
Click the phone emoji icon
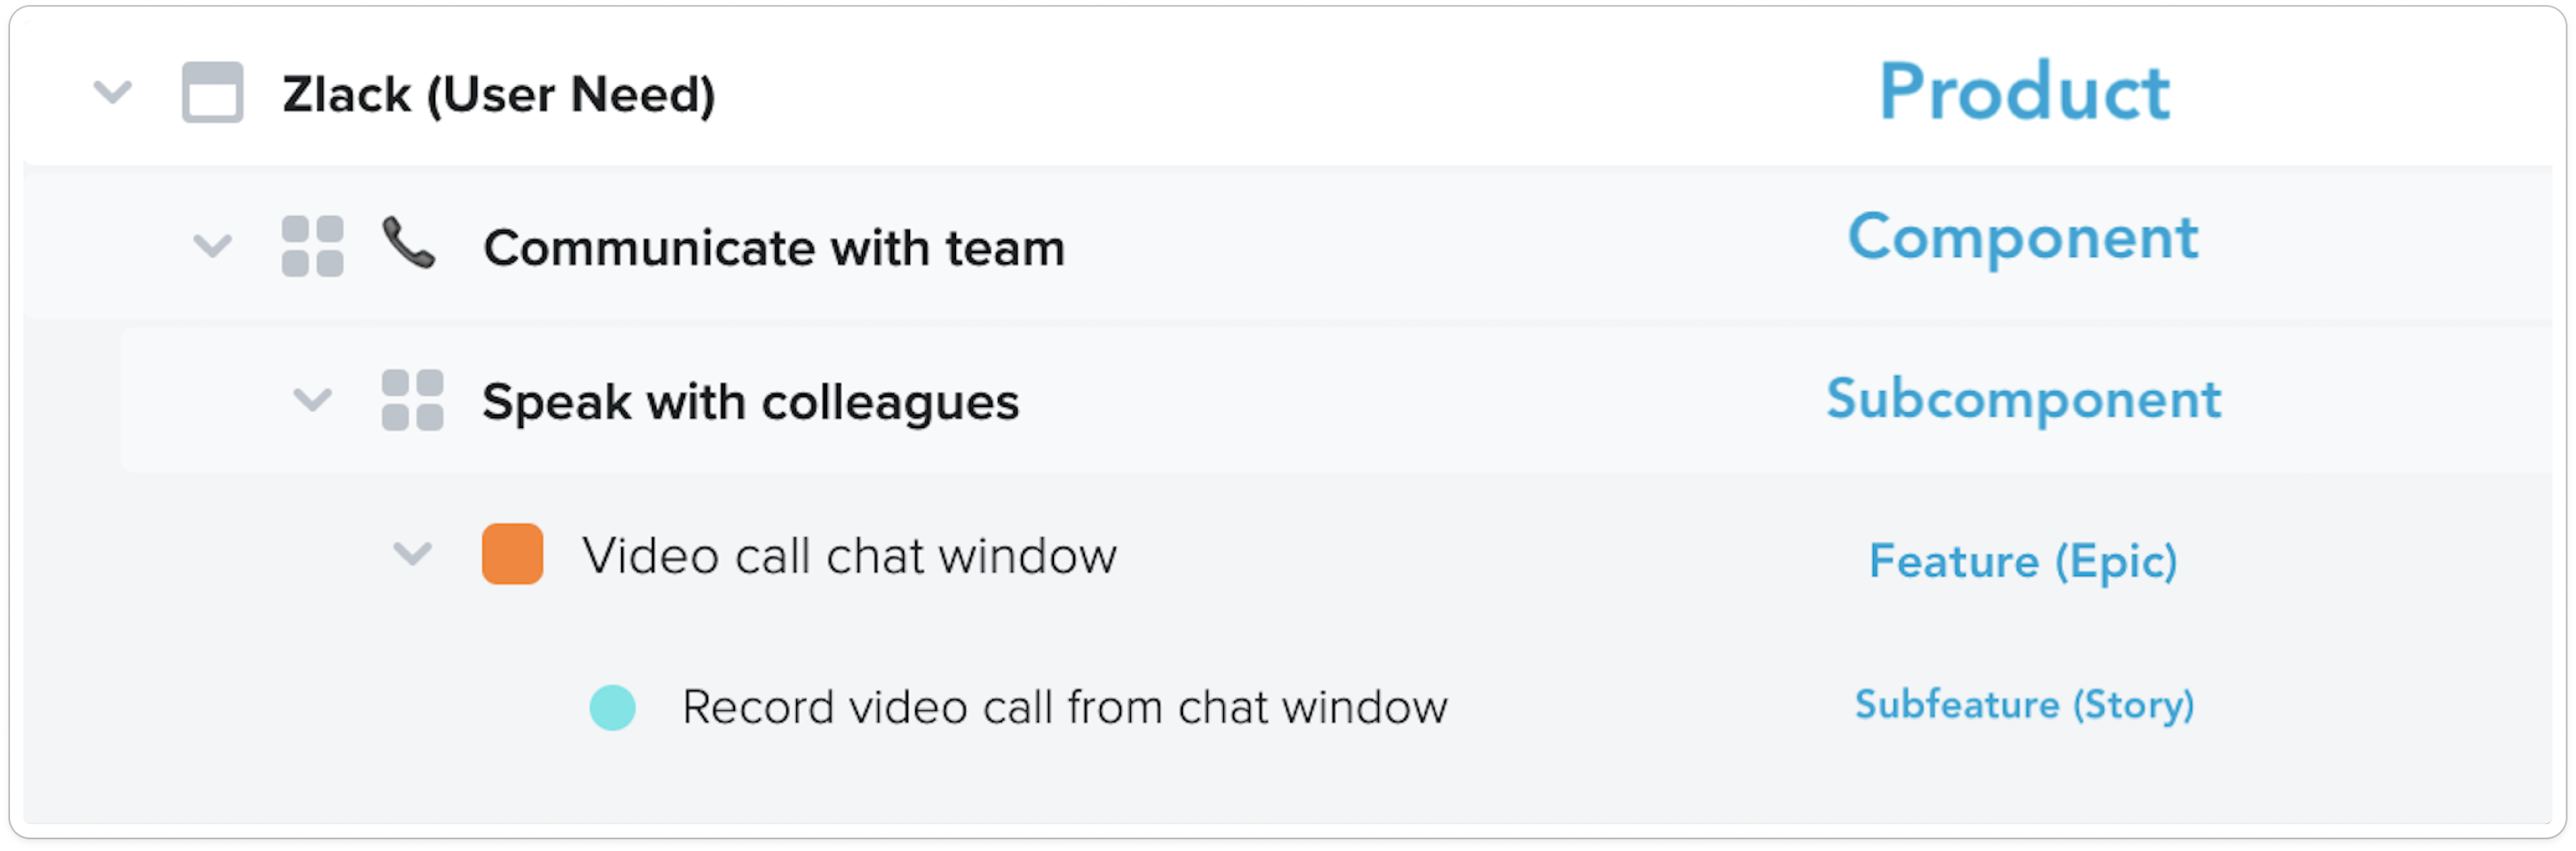click(x=409, y=244)
